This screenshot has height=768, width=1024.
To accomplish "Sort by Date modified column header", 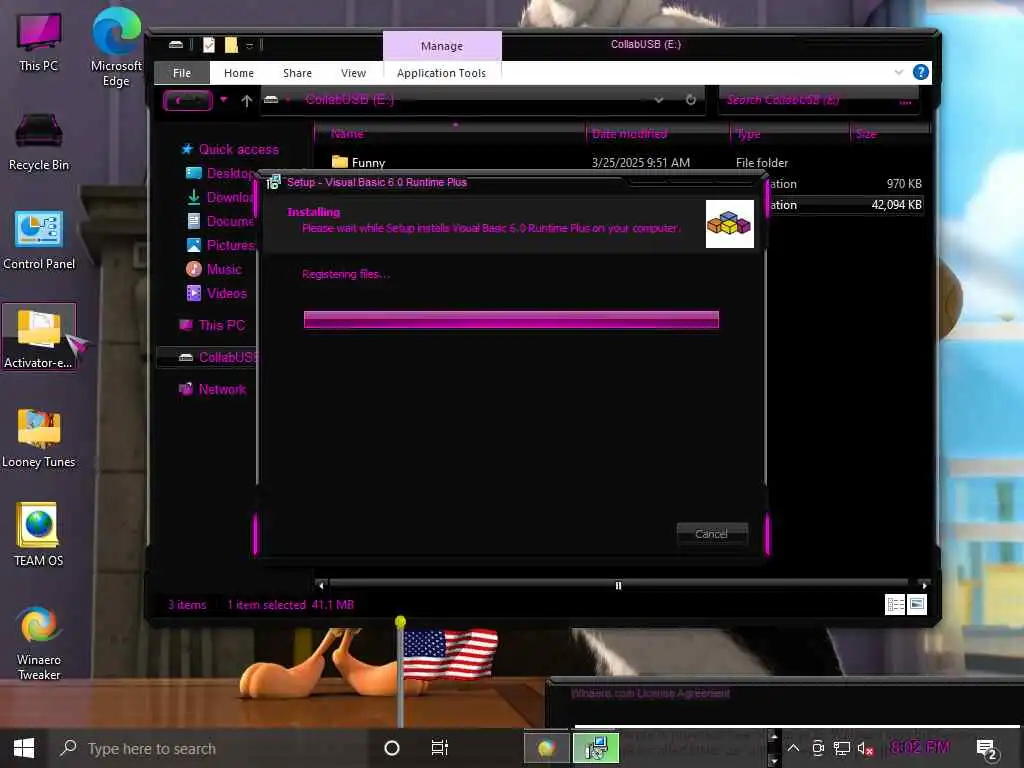I will [x=658, y=134].
